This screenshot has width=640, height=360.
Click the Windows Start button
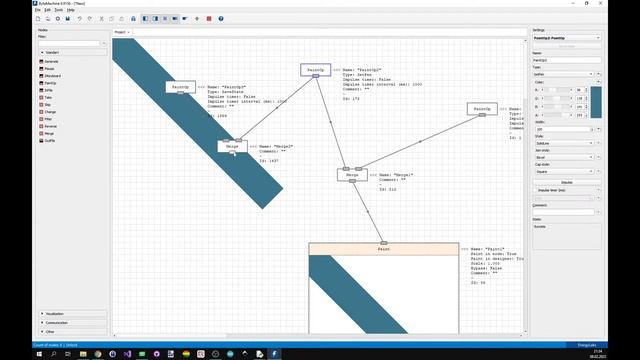(39, 354)
